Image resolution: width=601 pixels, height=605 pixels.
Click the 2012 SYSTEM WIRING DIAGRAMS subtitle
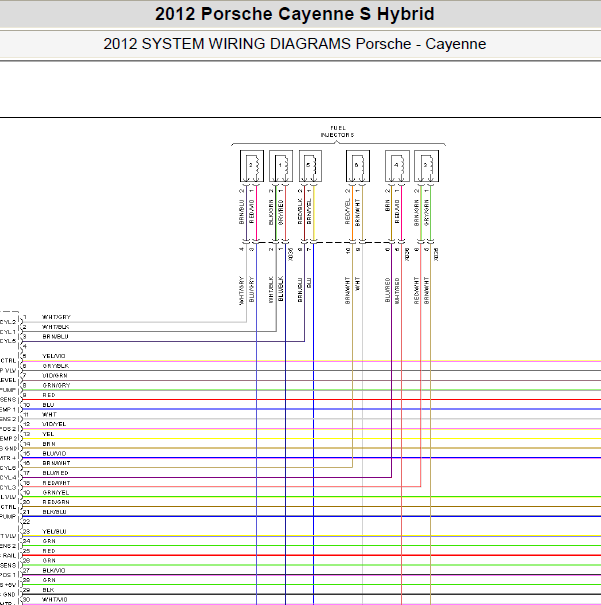coord(295,44)
